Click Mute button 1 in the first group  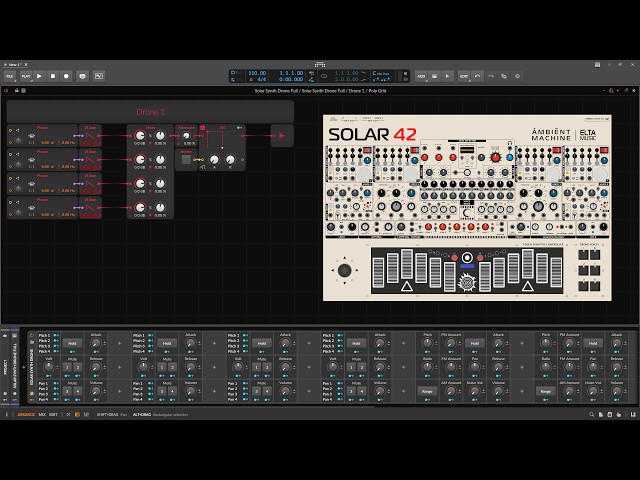pyautogui.click(x=68, y=367)
